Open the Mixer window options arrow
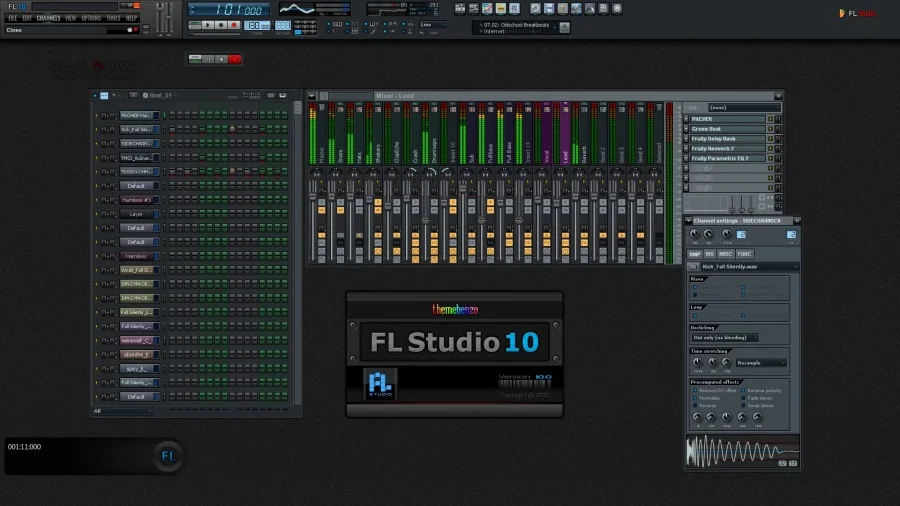900x506 pixels. pos(312,96)
